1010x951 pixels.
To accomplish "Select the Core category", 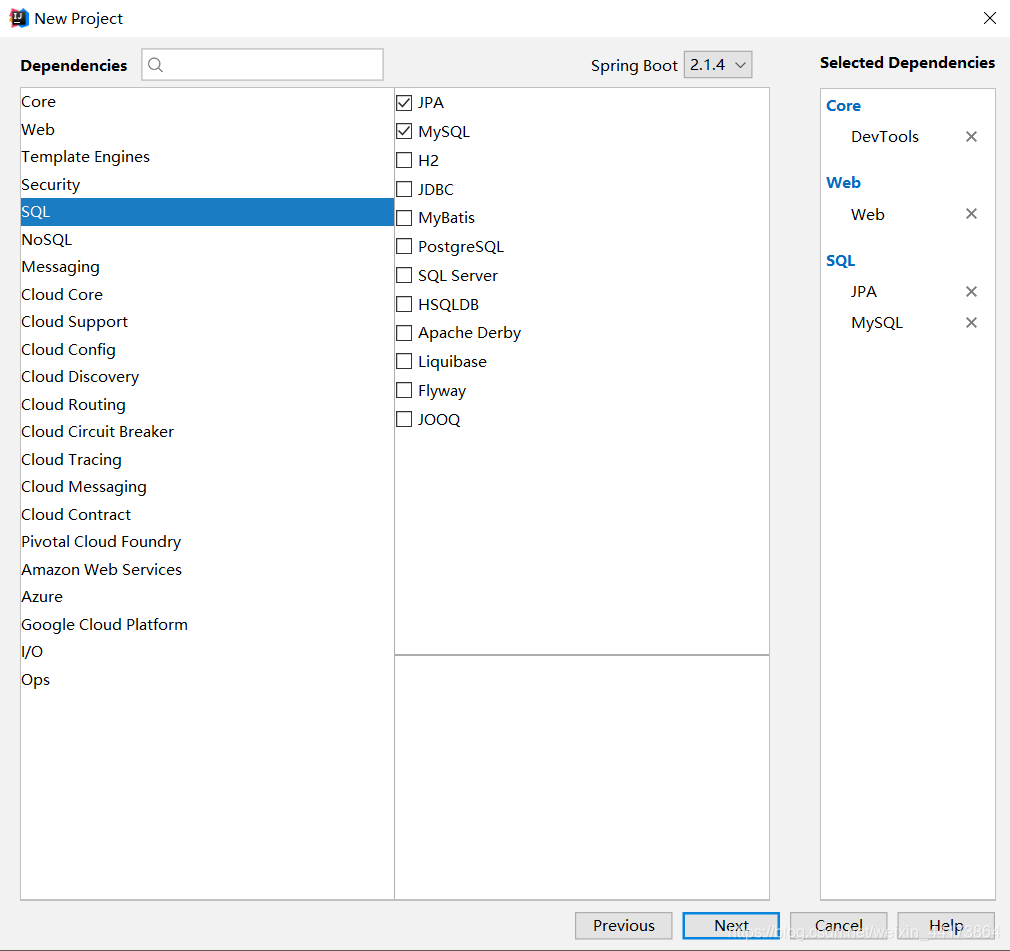I will point(207,102).
